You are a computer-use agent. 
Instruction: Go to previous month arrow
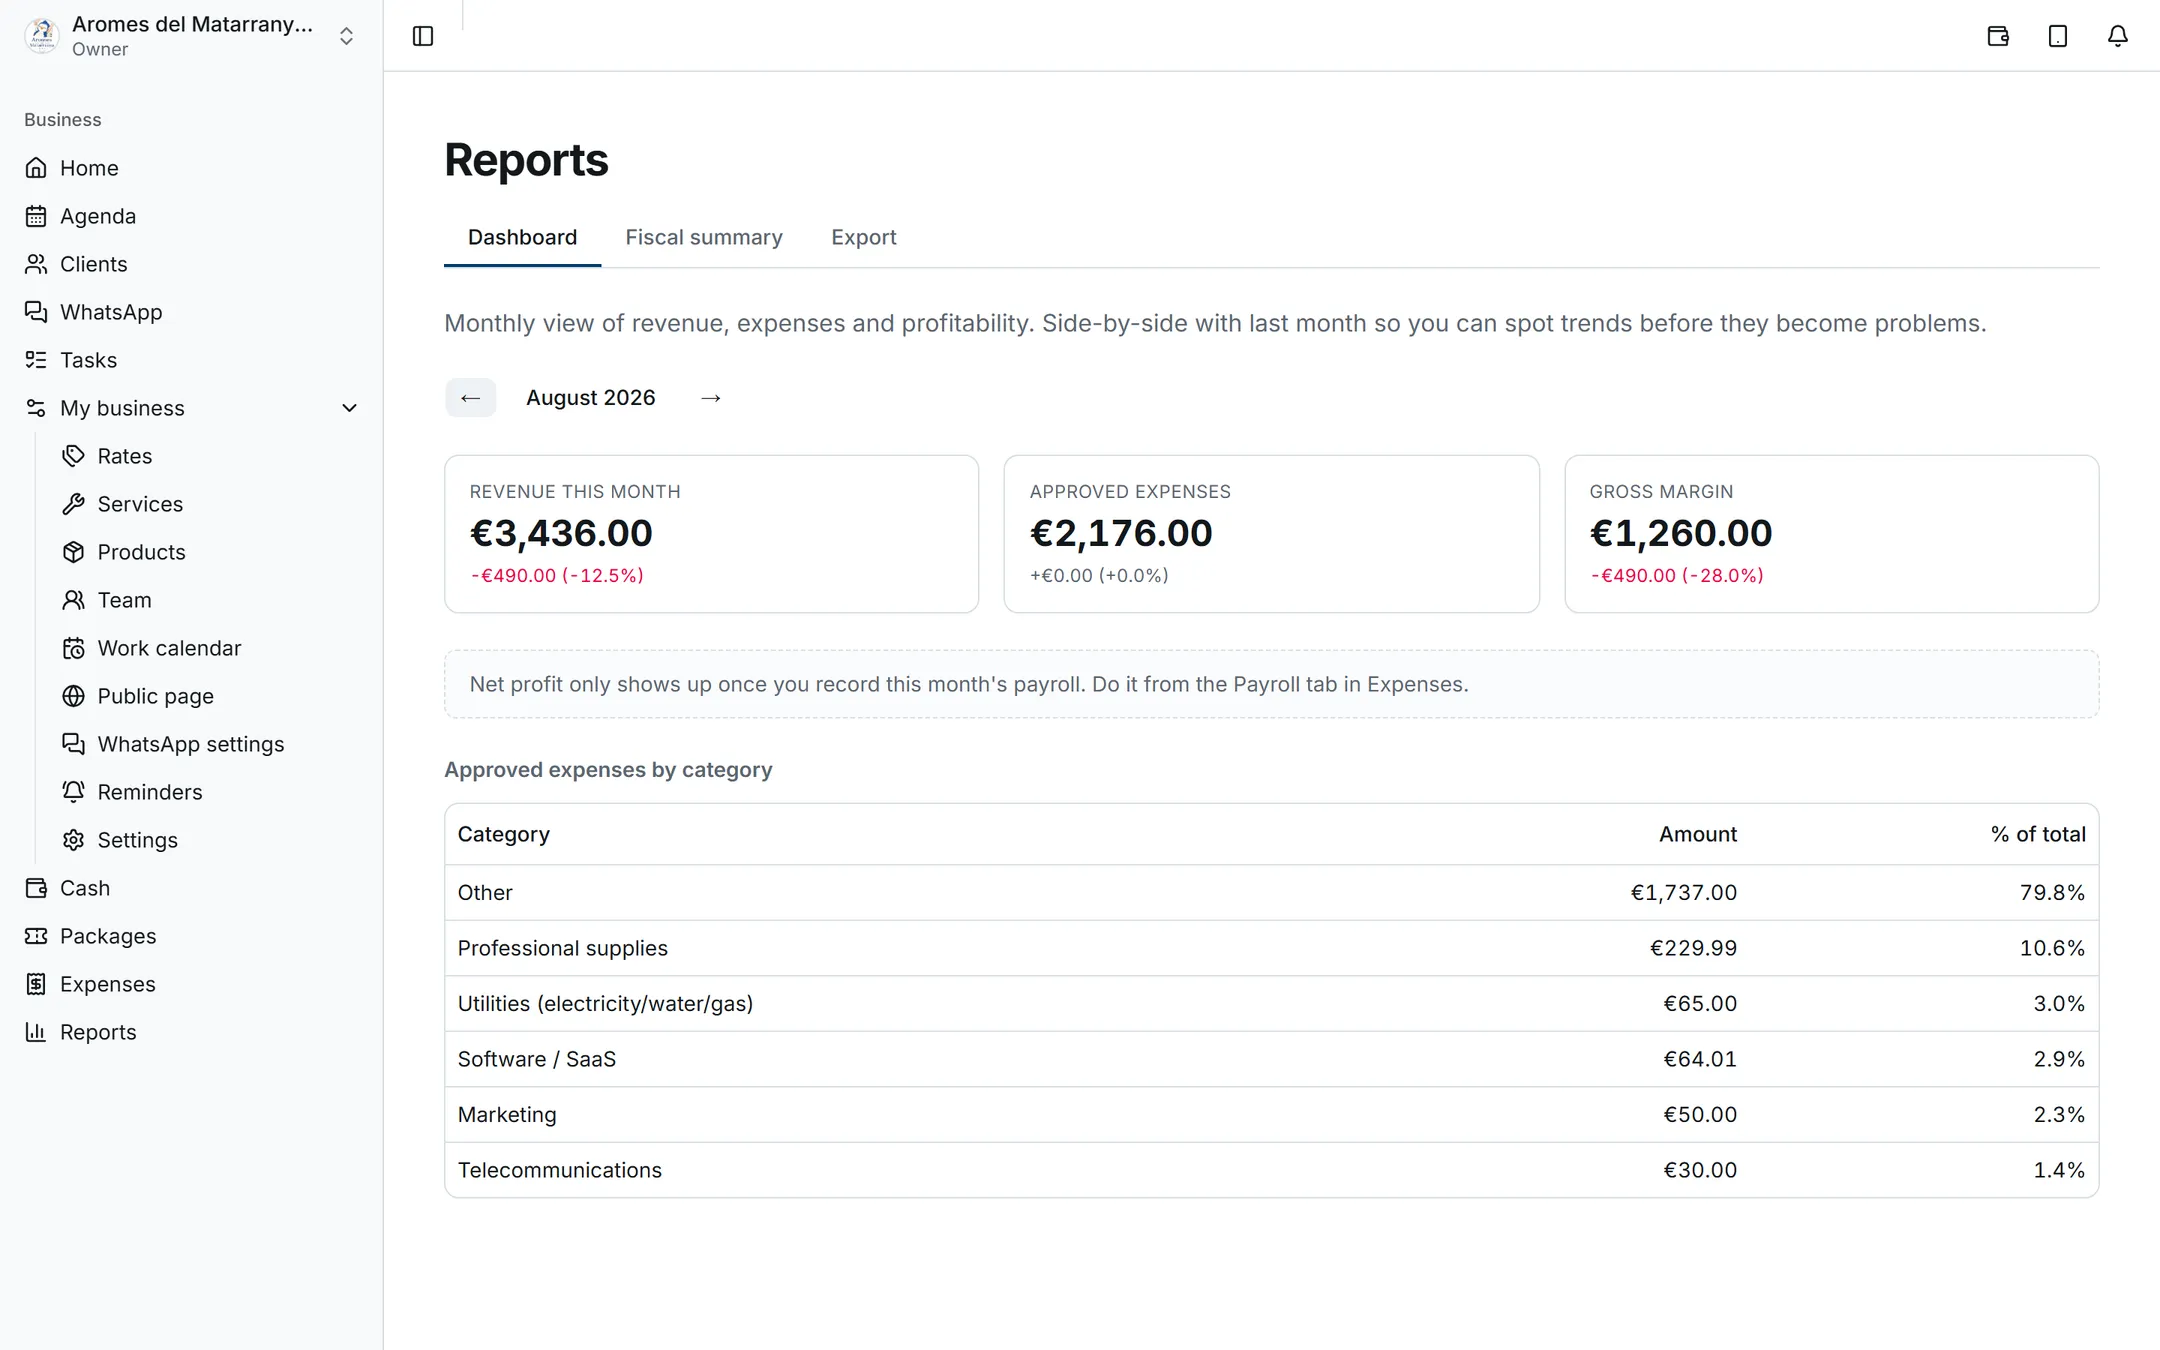(470, 398)
